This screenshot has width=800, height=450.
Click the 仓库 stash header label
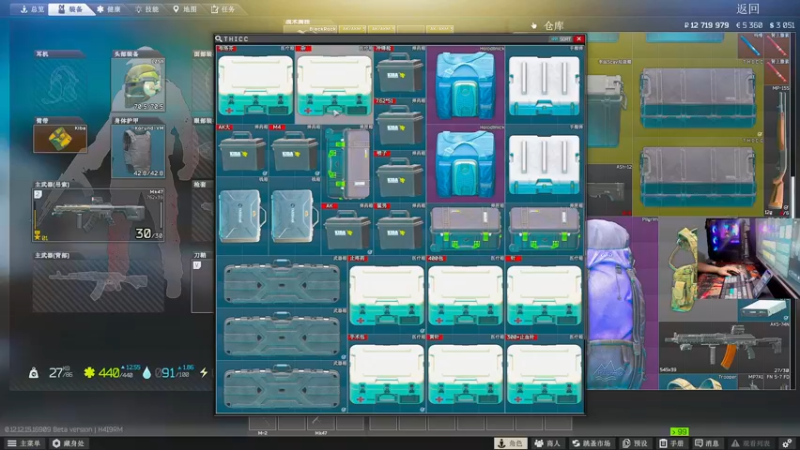554,26
